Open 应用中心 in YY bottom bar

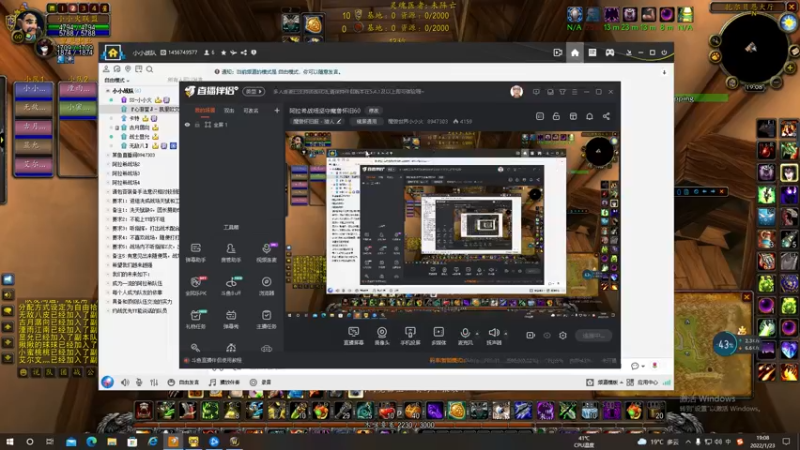(x=642, y=382)
